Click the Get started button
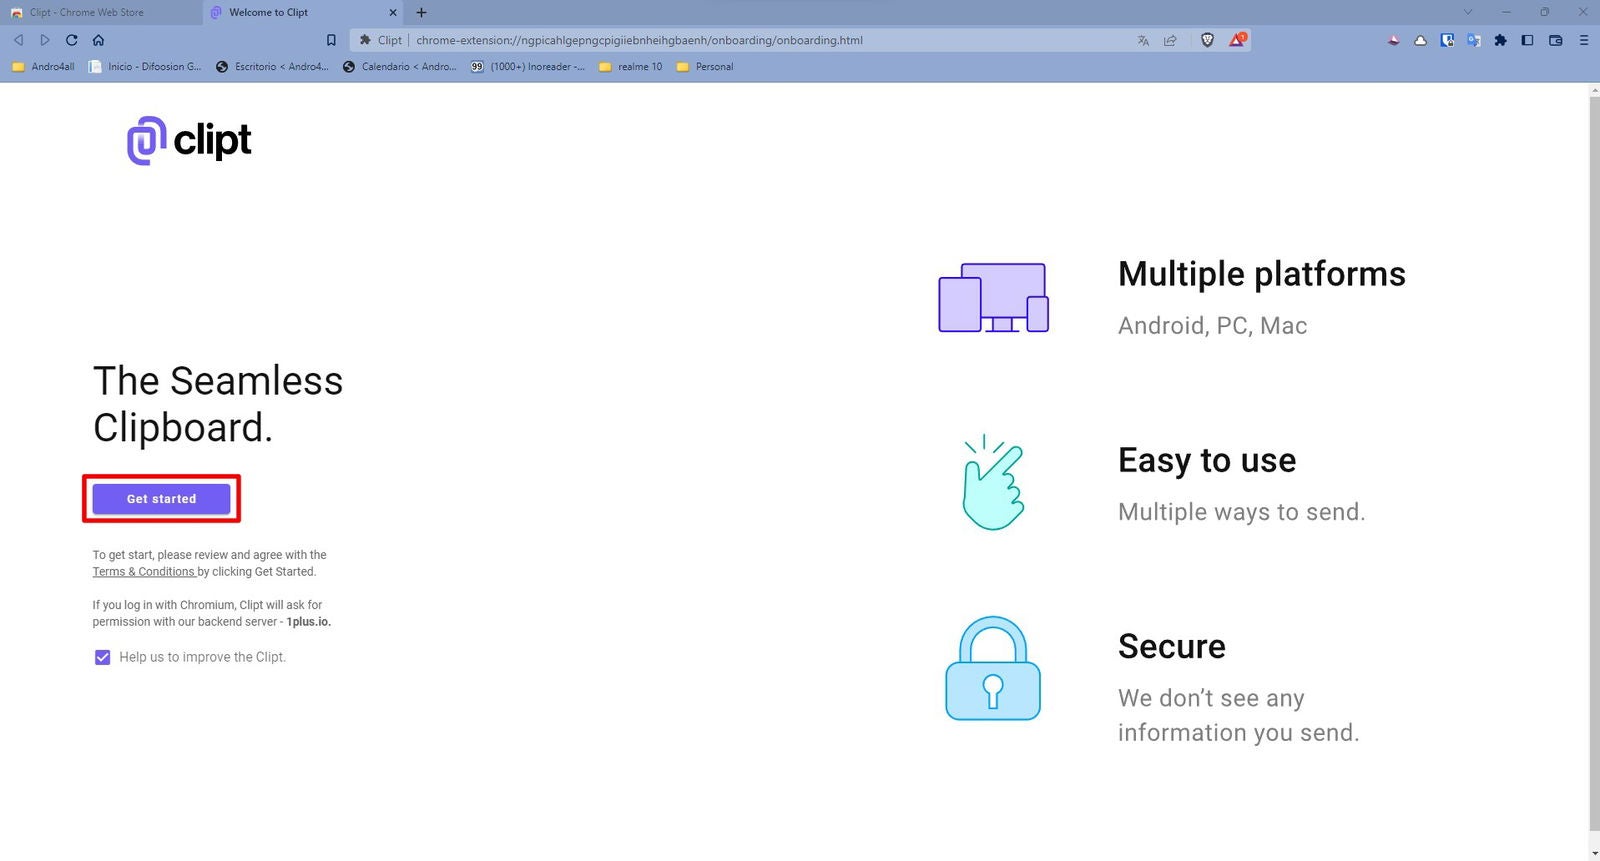The image size is (1600, 861). point(161,498)
